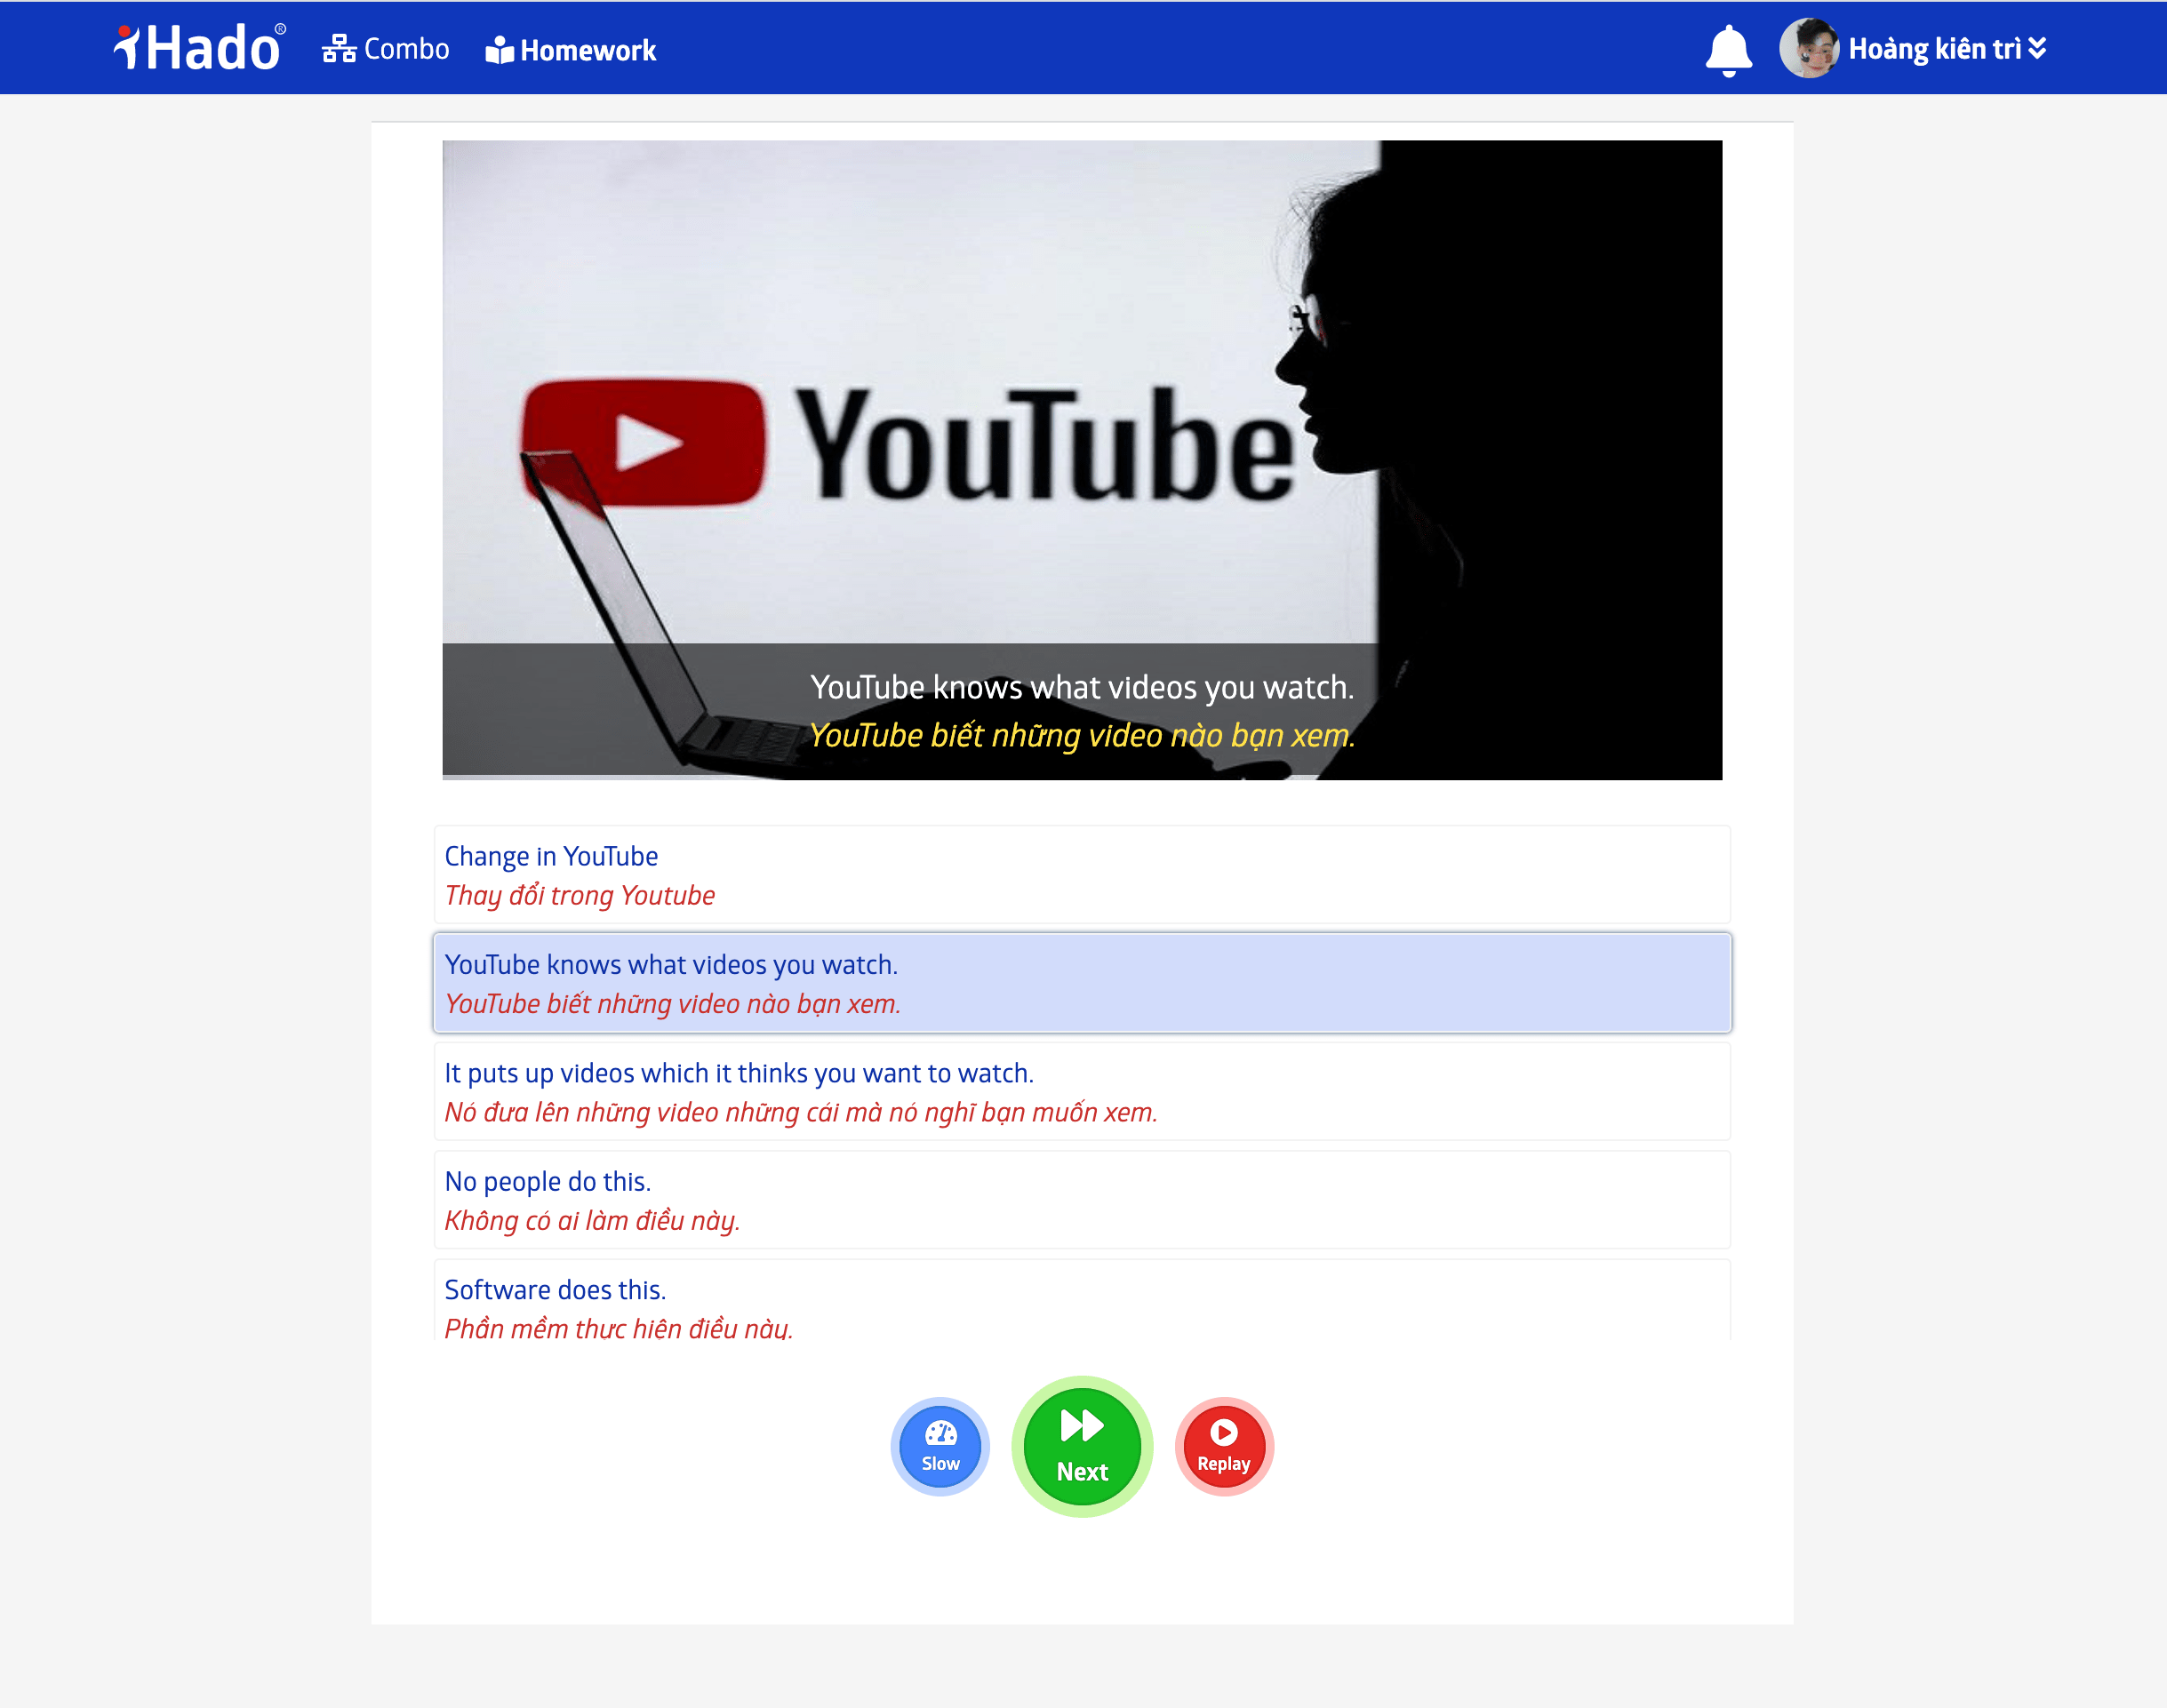Viewport: 2167px width, 1708px height.
Task: Click the Hado logo
Action: [x=200, y=48]
